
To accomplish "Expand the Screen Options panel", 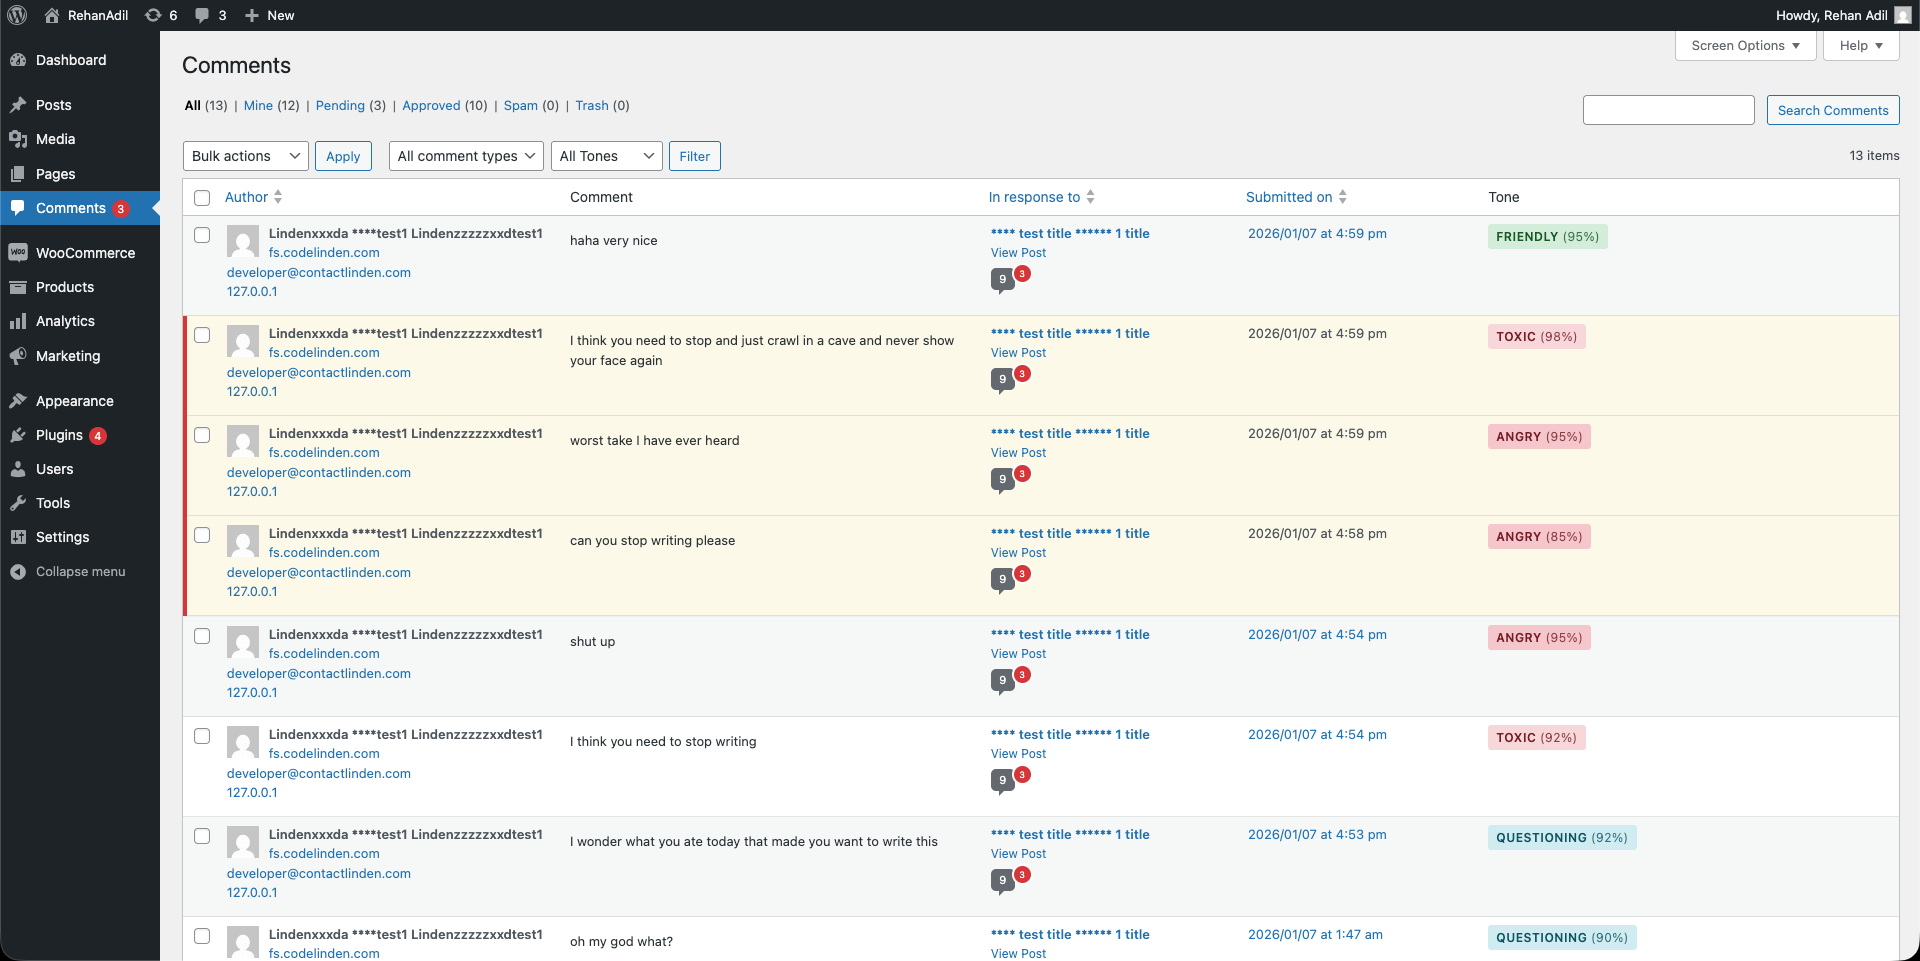I will coord(1744,45).
